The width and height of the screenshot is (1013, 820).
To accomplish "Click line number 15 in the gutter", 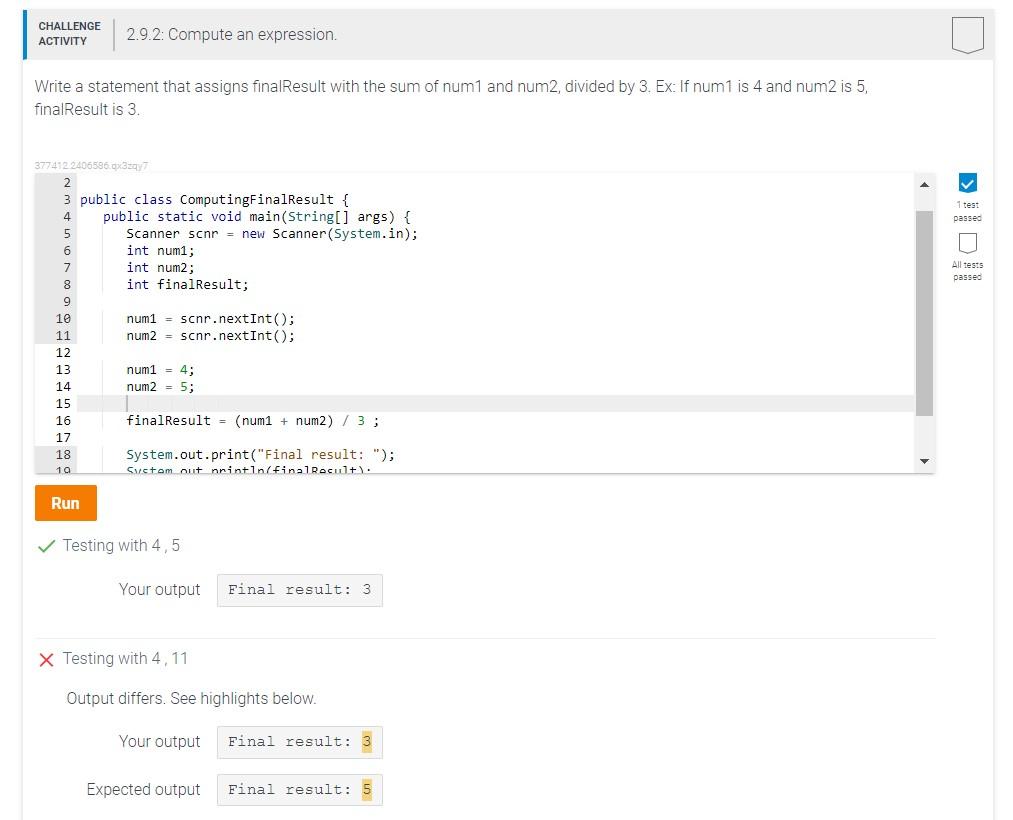I will click(x=63, y=403).
